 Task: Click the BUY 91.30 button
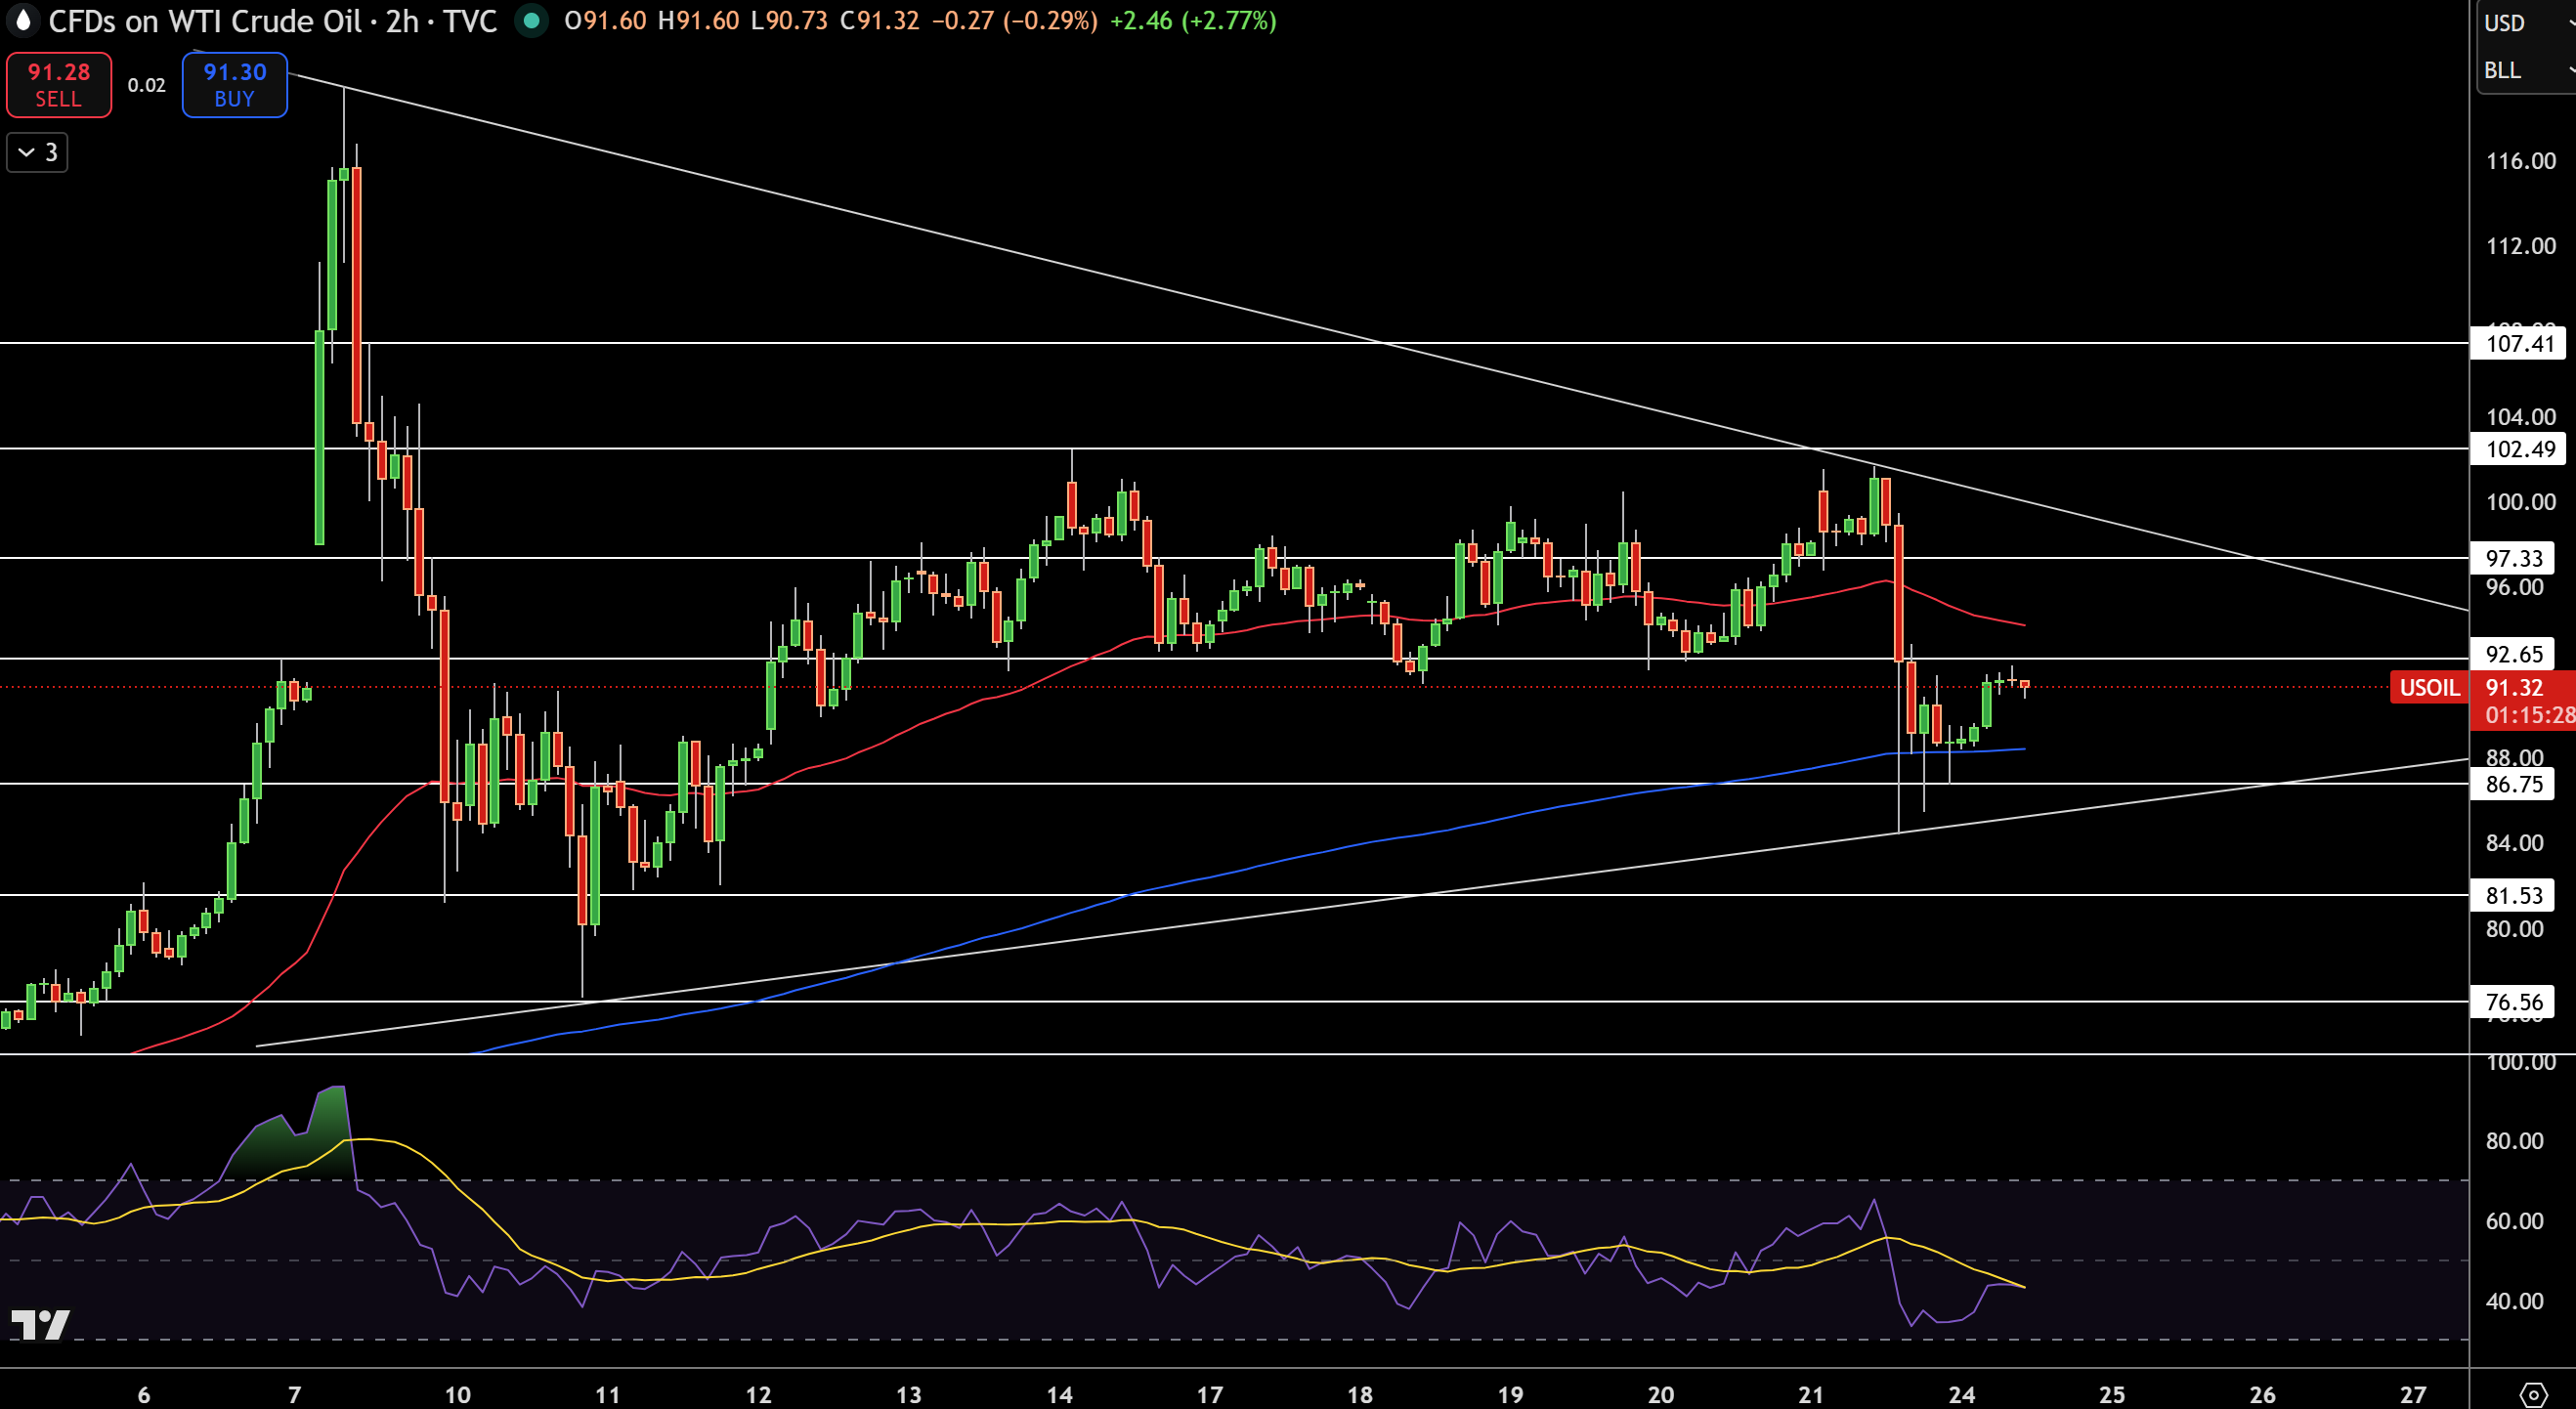[234, 85]
